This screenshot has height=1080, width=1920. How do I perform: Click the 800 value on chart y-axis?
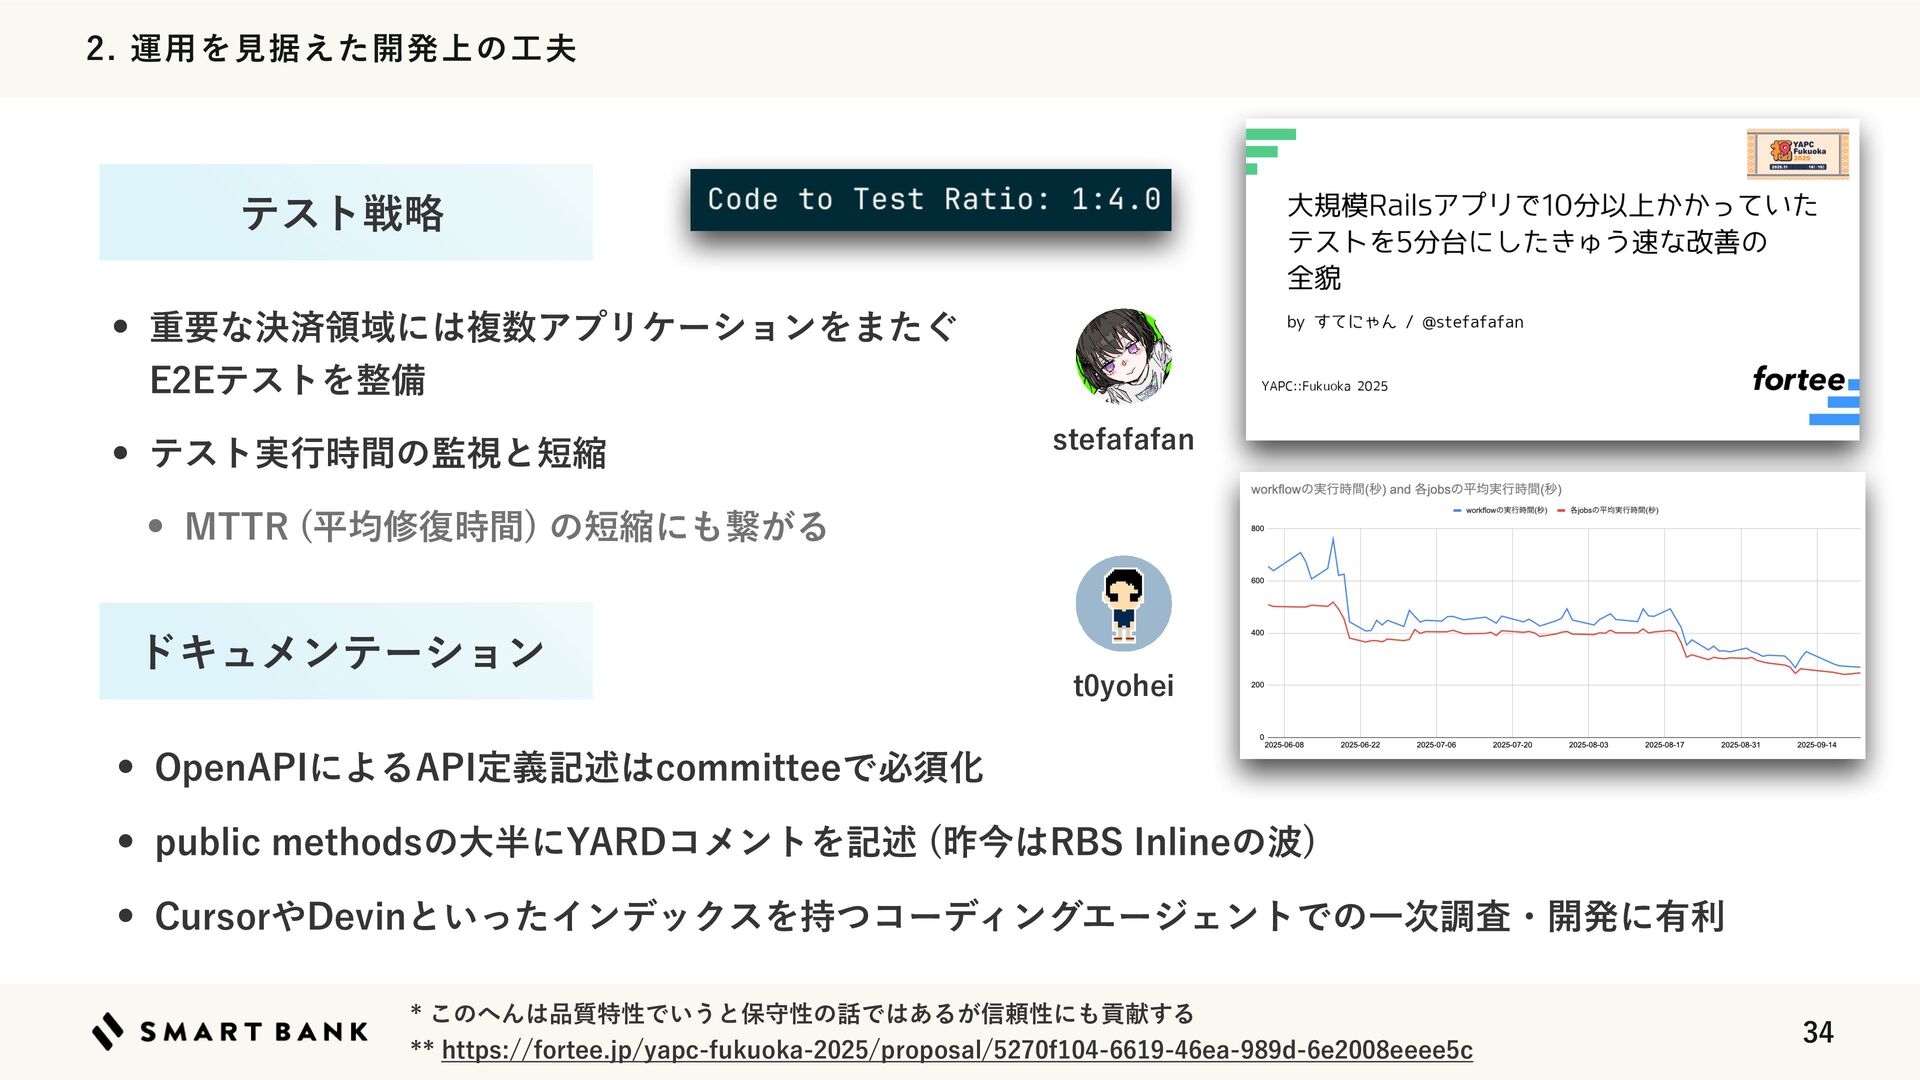tap(1257, 528)
